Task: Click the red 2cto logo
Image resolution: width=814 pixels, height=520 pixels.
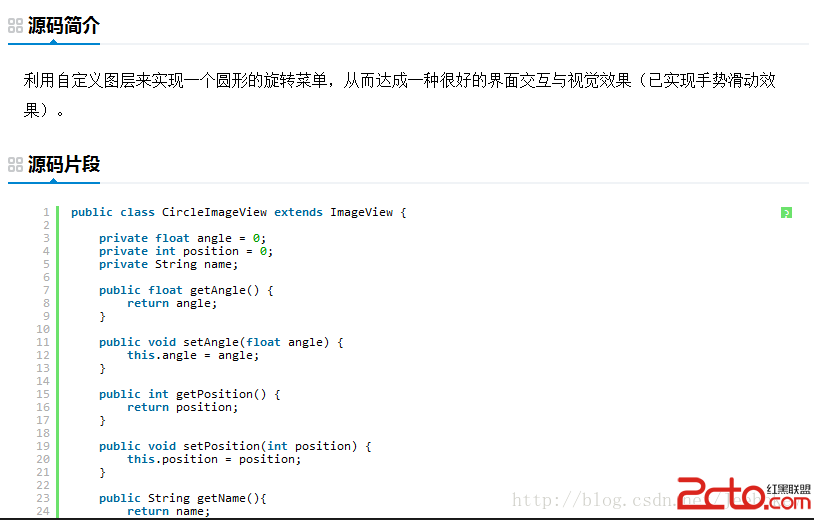Action: (718, 494)
